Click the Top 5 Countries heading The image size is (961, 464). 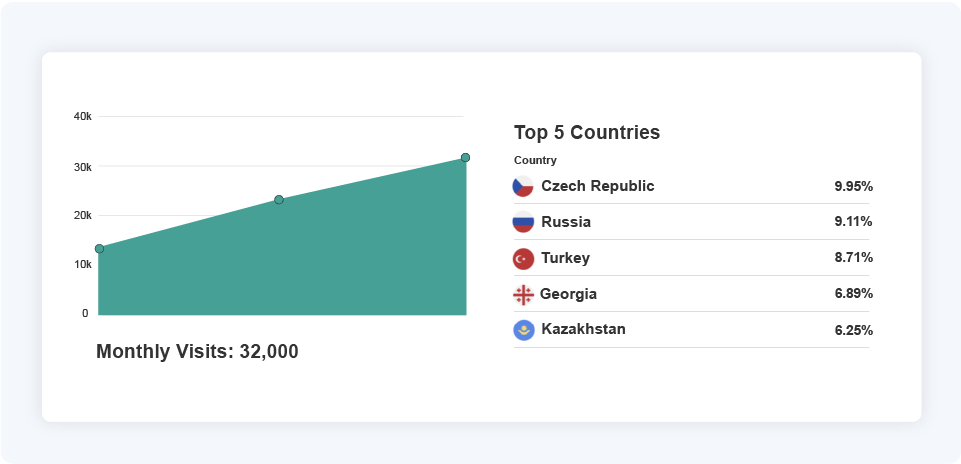[x=587, y=132]
